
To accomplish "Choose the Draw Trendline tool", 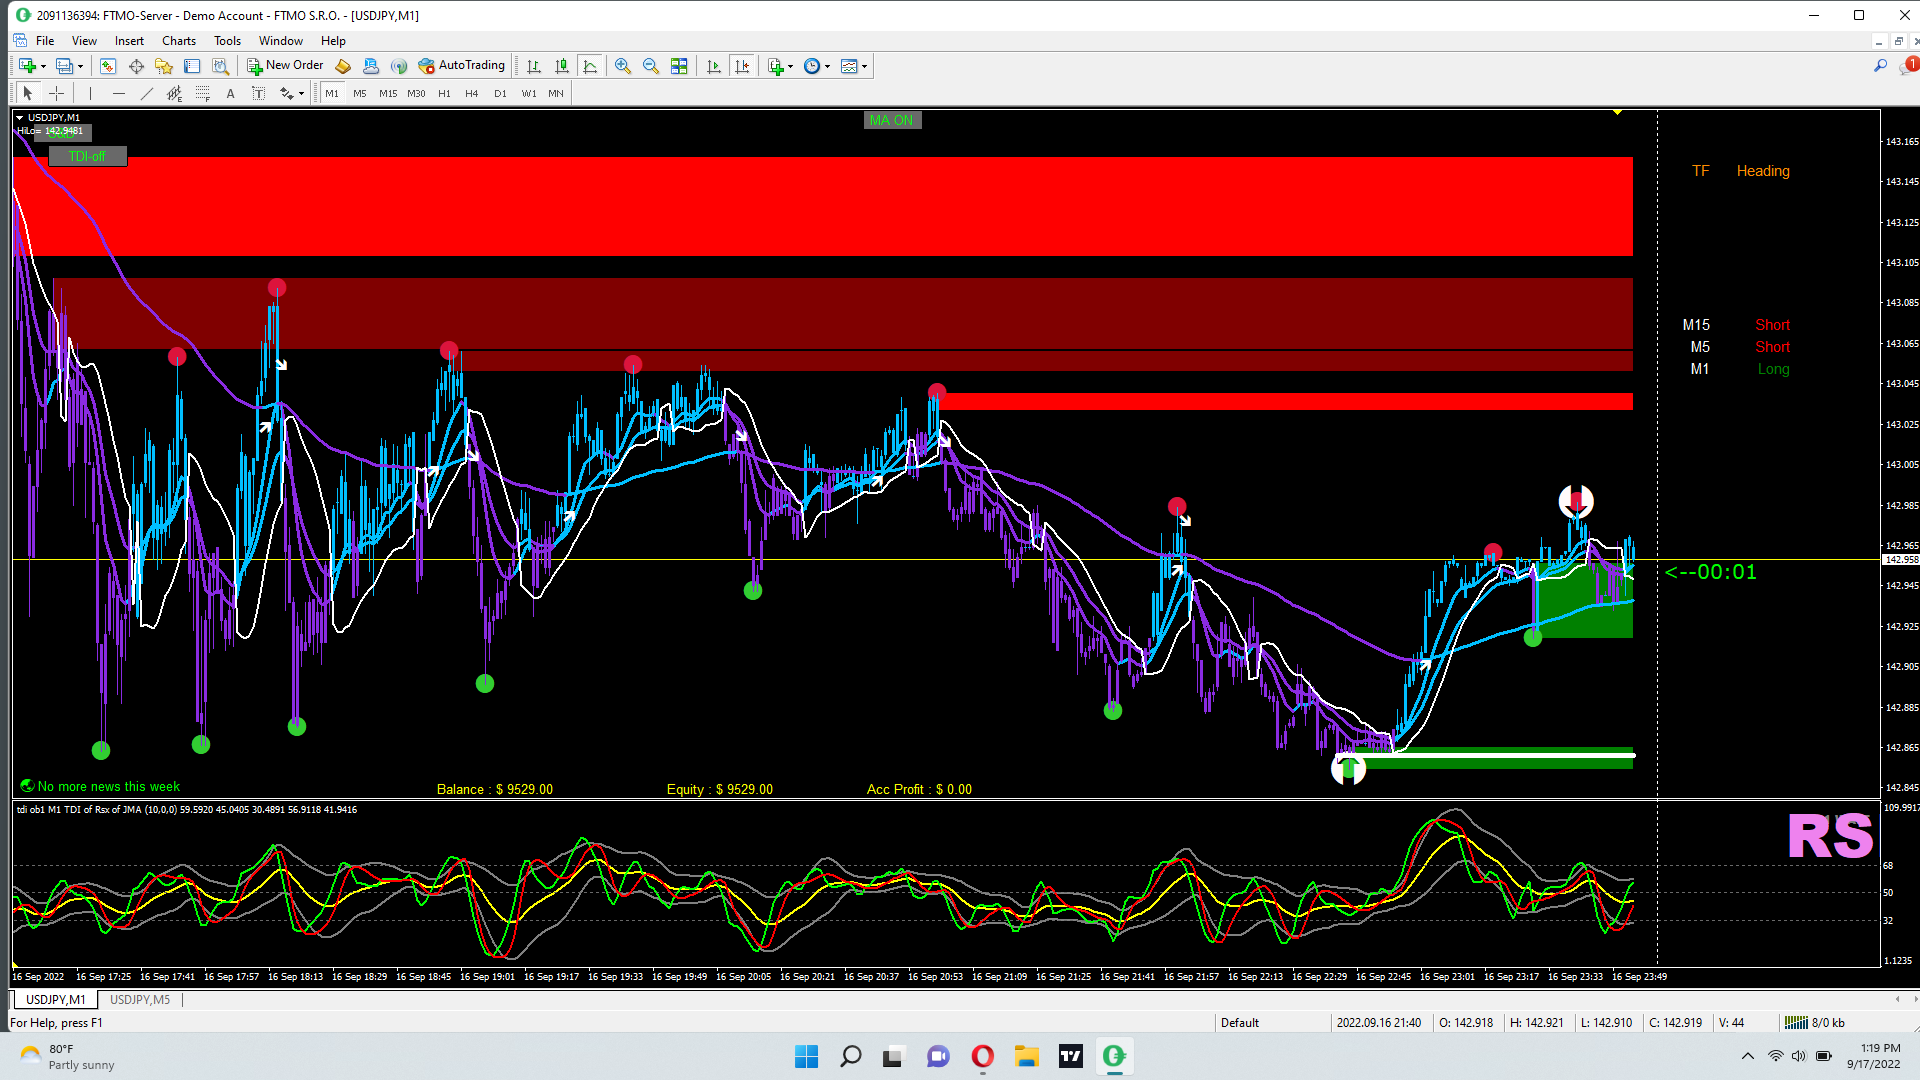I will click(x=147, y=93).
